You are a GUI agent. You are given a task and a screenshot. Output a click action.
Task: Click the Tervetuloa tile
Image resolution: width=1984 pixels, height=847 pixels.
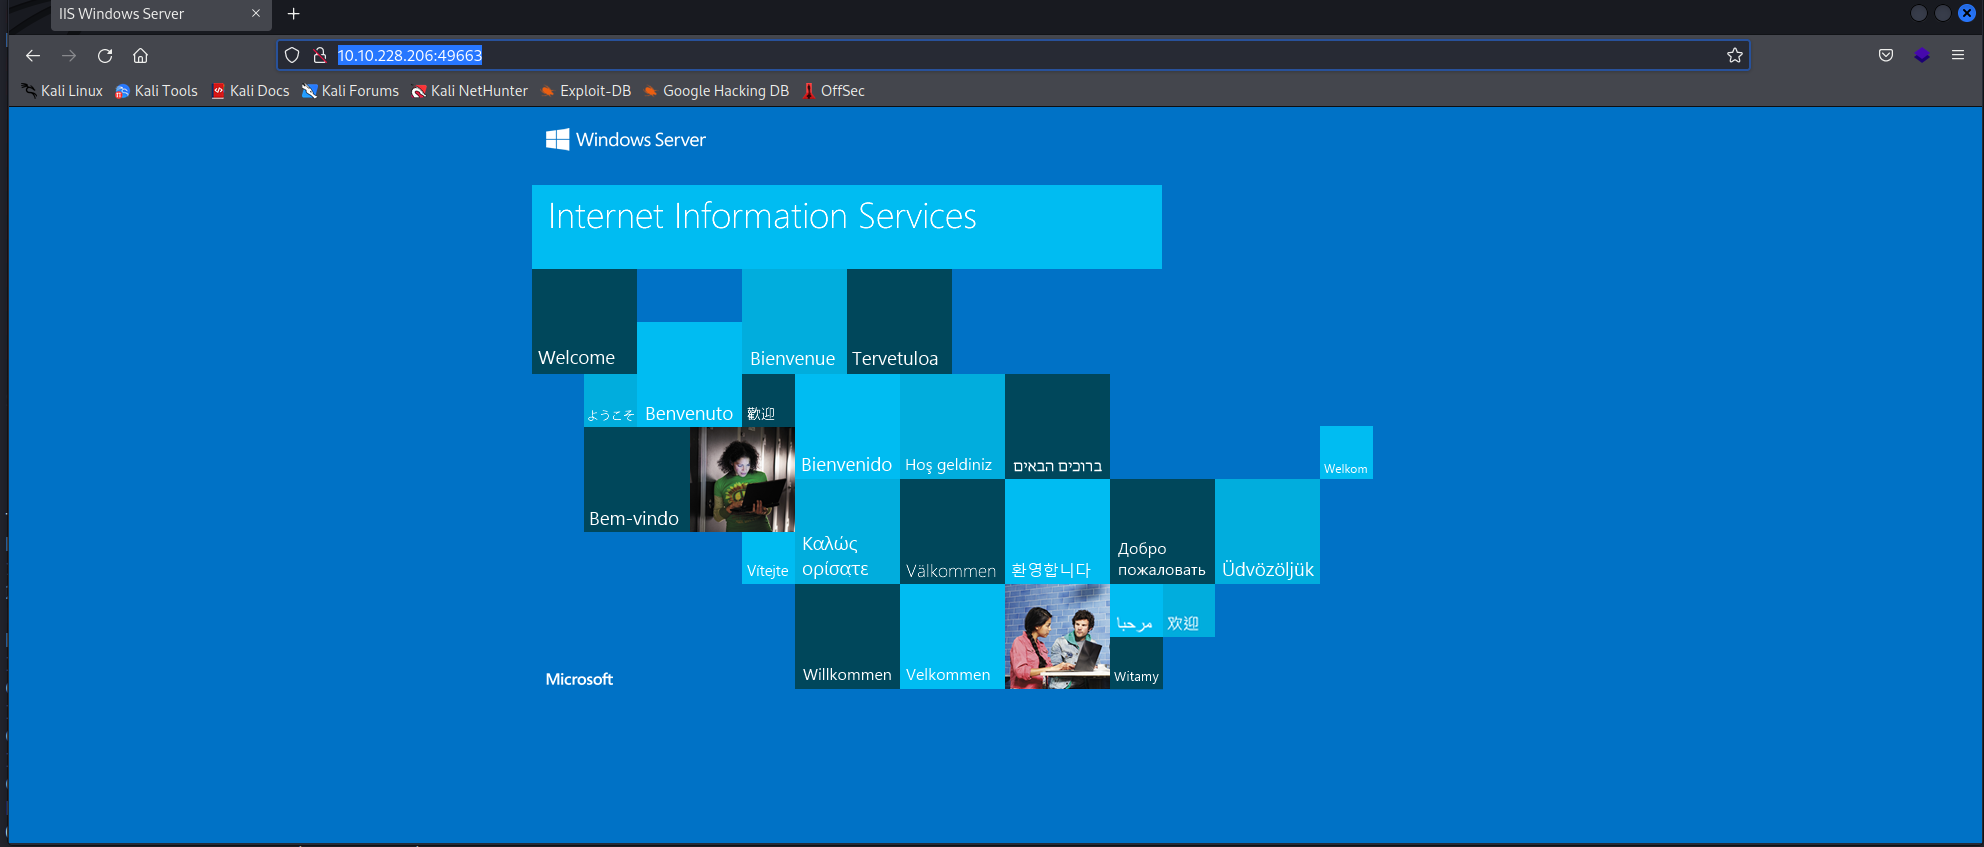point(899,322)
